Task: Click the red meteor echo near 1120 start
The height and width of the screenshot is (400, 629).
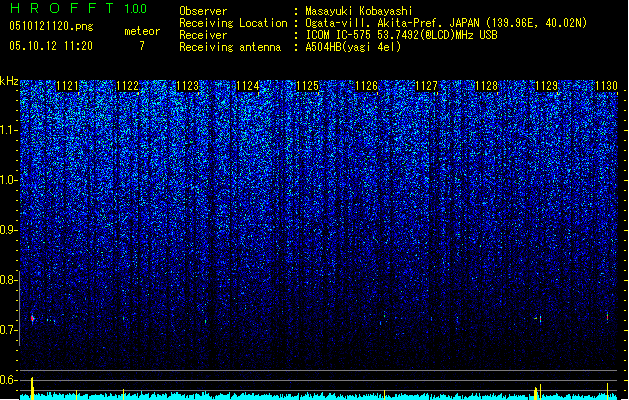Action: pyautogui.click(x=32, y=319)
